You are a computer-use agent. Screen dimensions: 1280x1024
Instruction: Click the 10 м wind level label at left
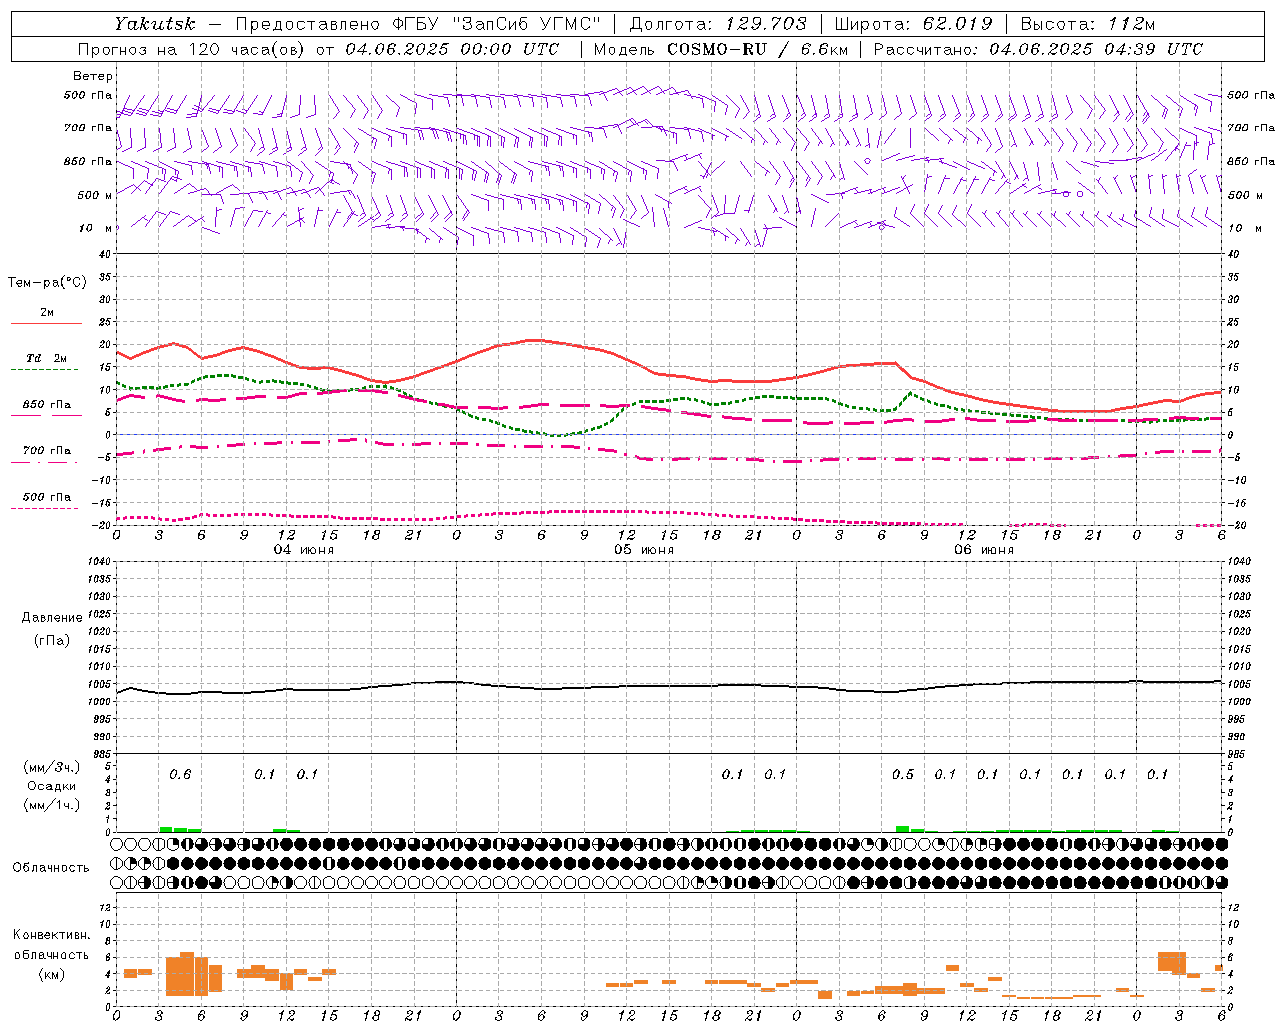tap(95, 229)
